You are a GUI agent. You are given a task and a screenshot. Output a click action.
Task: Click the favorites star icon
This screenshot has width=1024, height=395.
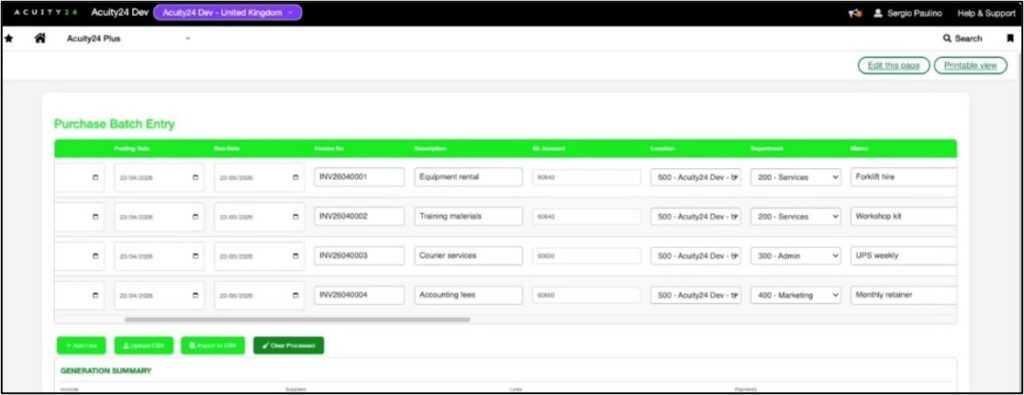tap(8, 39)
